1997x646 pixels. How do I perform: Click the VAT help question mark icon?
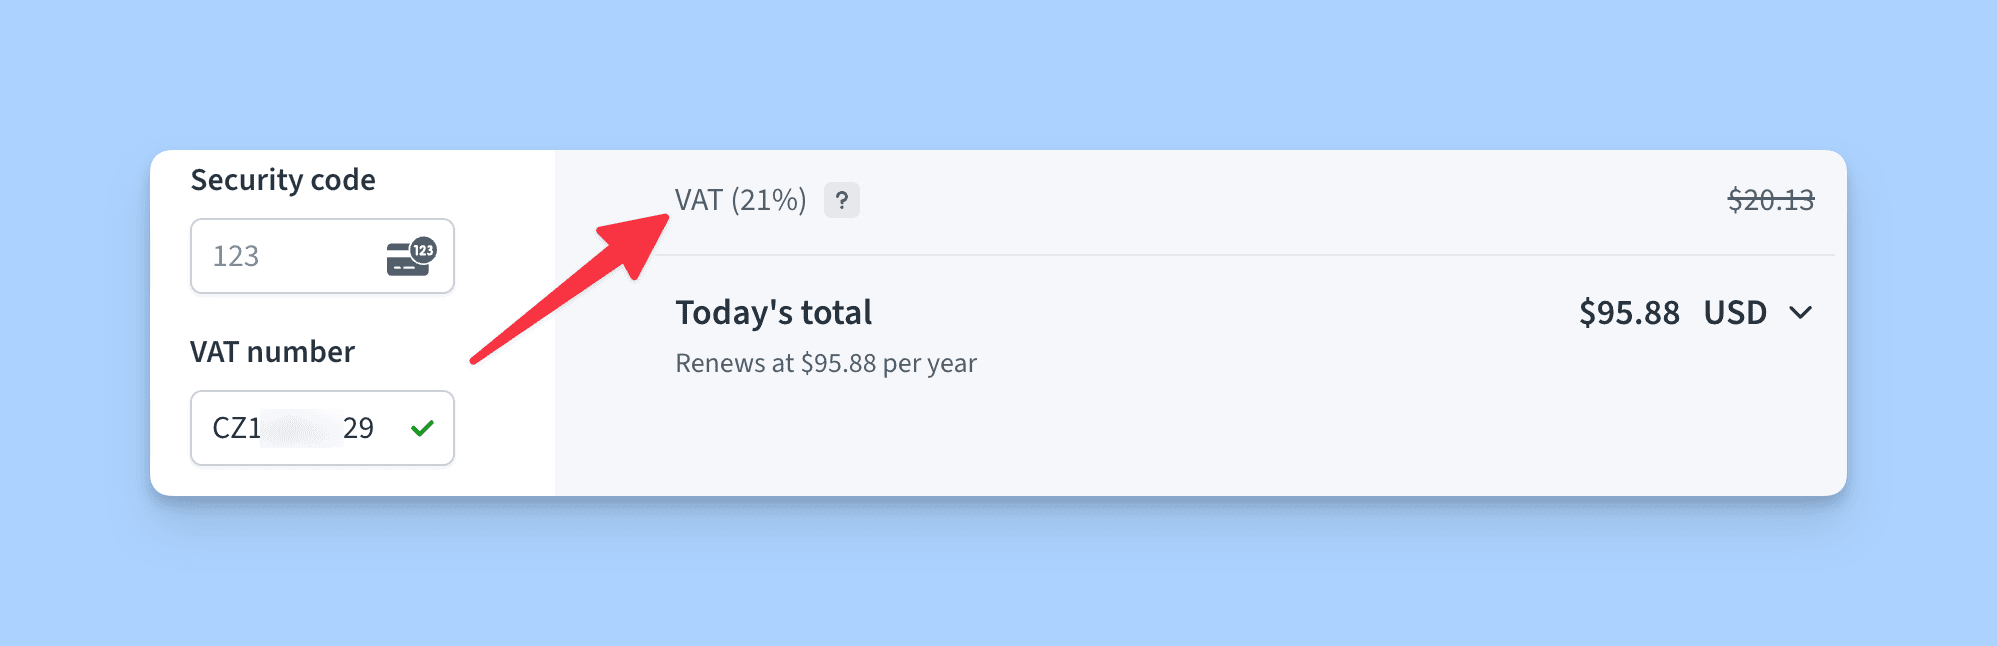click(841, 200)
